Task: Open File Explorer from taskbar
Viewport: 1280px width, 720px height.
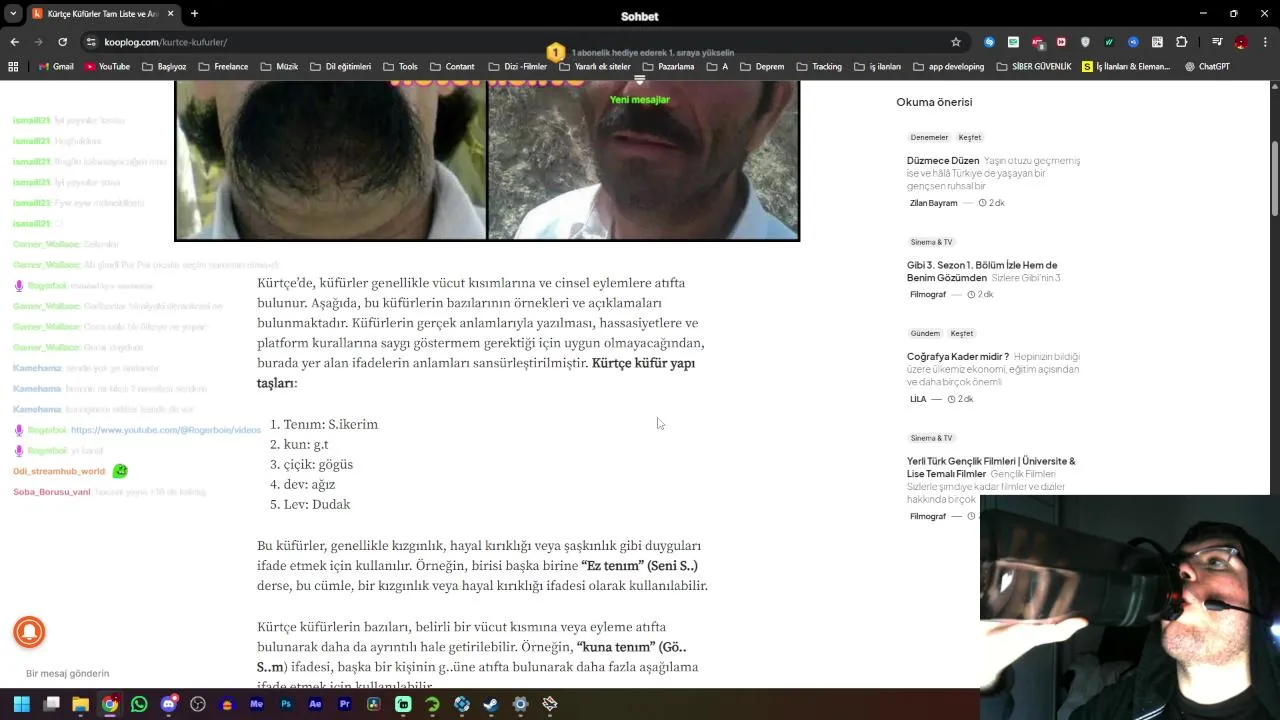Action: pyautogui.click(x=80, y=704)
